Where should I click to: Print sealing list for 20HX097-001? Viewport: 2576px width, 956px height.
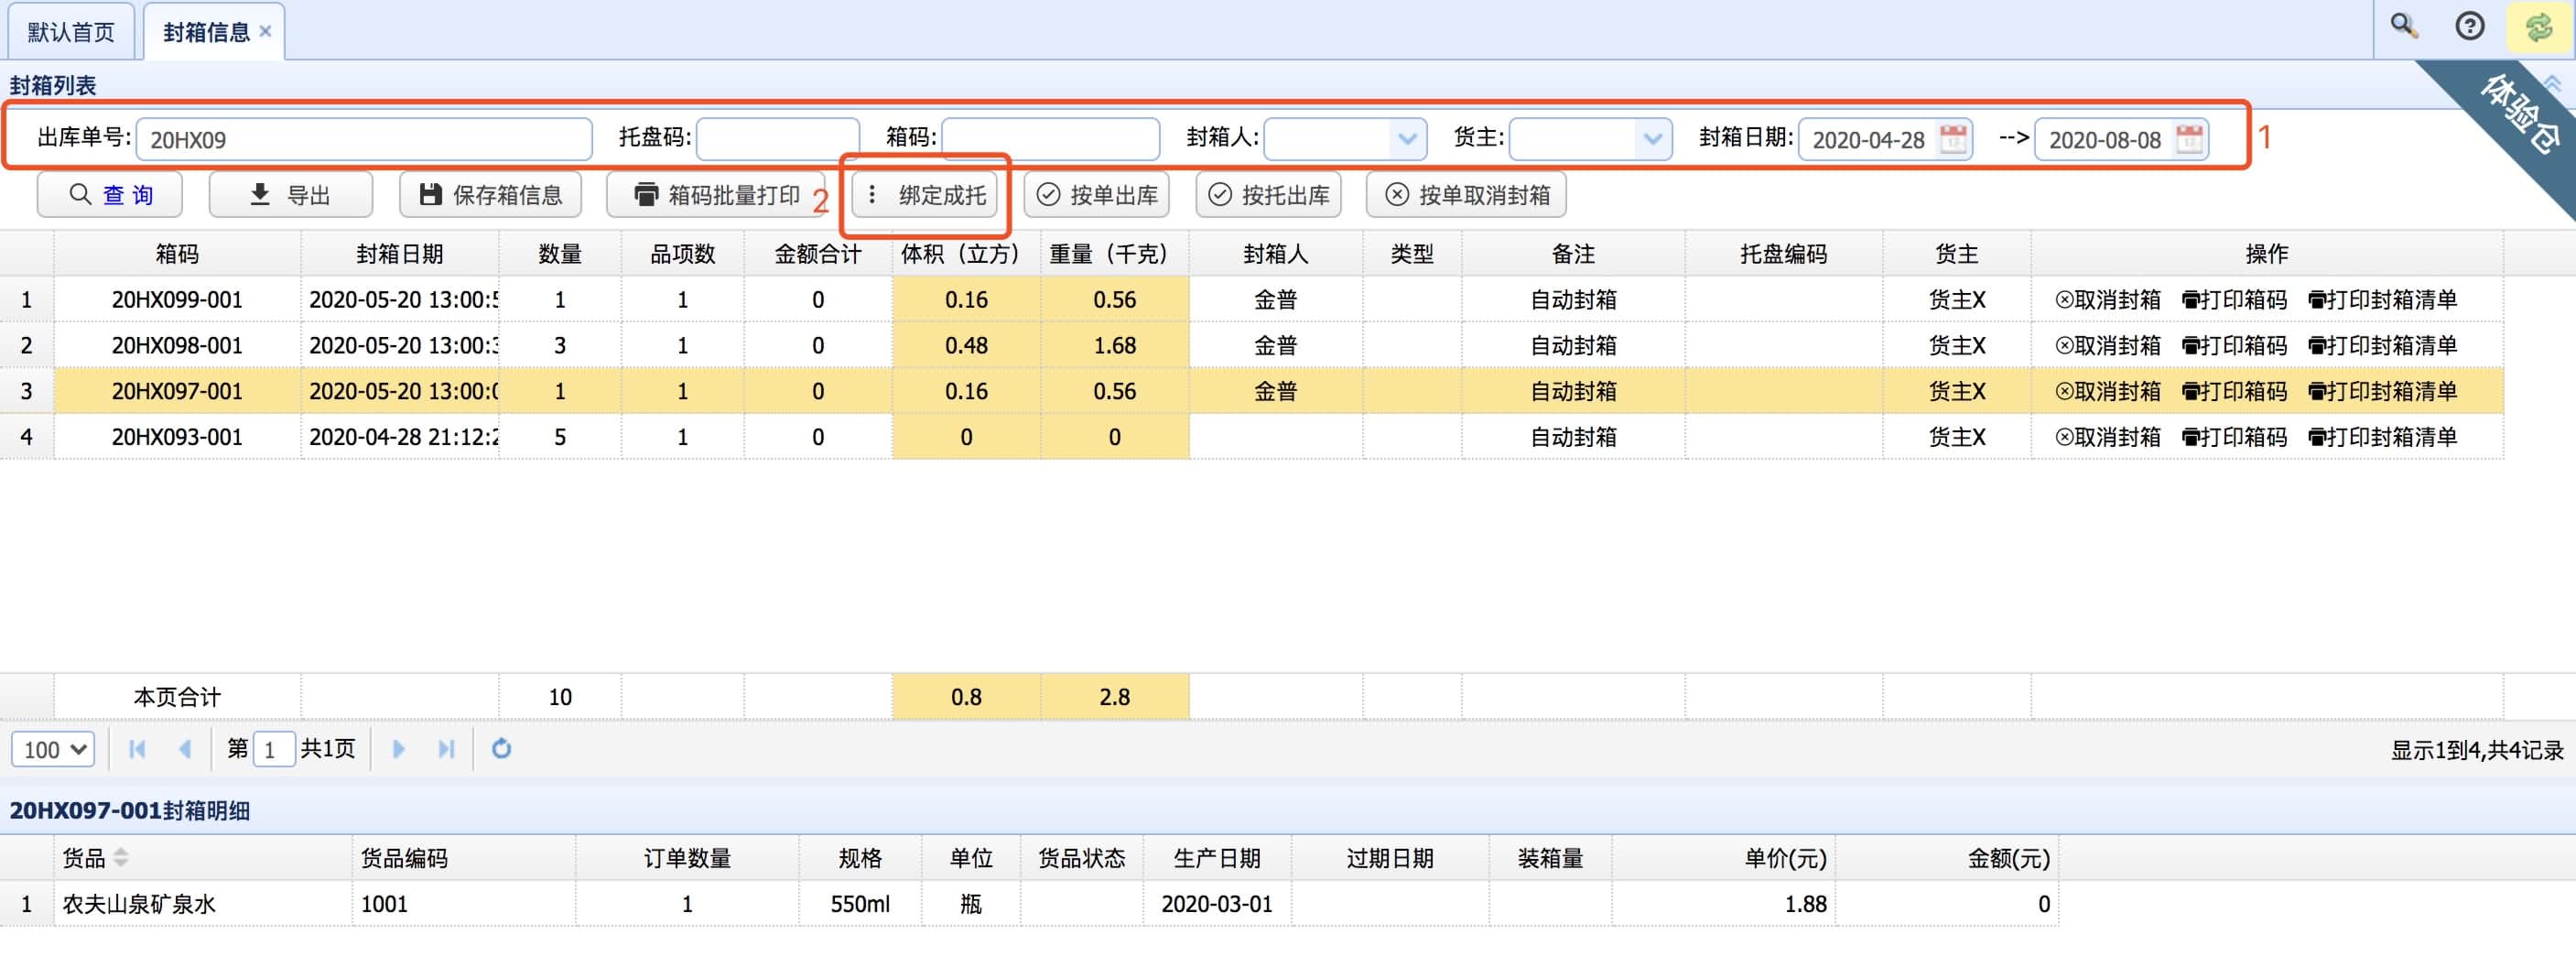tap(2382, 391)
